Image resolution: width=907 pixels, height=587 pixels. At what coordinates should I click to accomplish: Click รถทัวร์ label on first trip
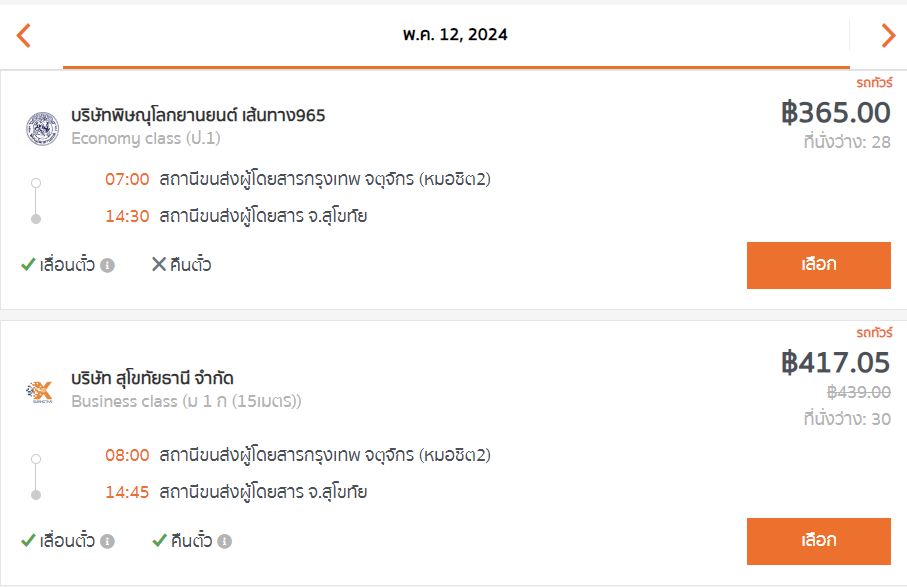[874, 83]
